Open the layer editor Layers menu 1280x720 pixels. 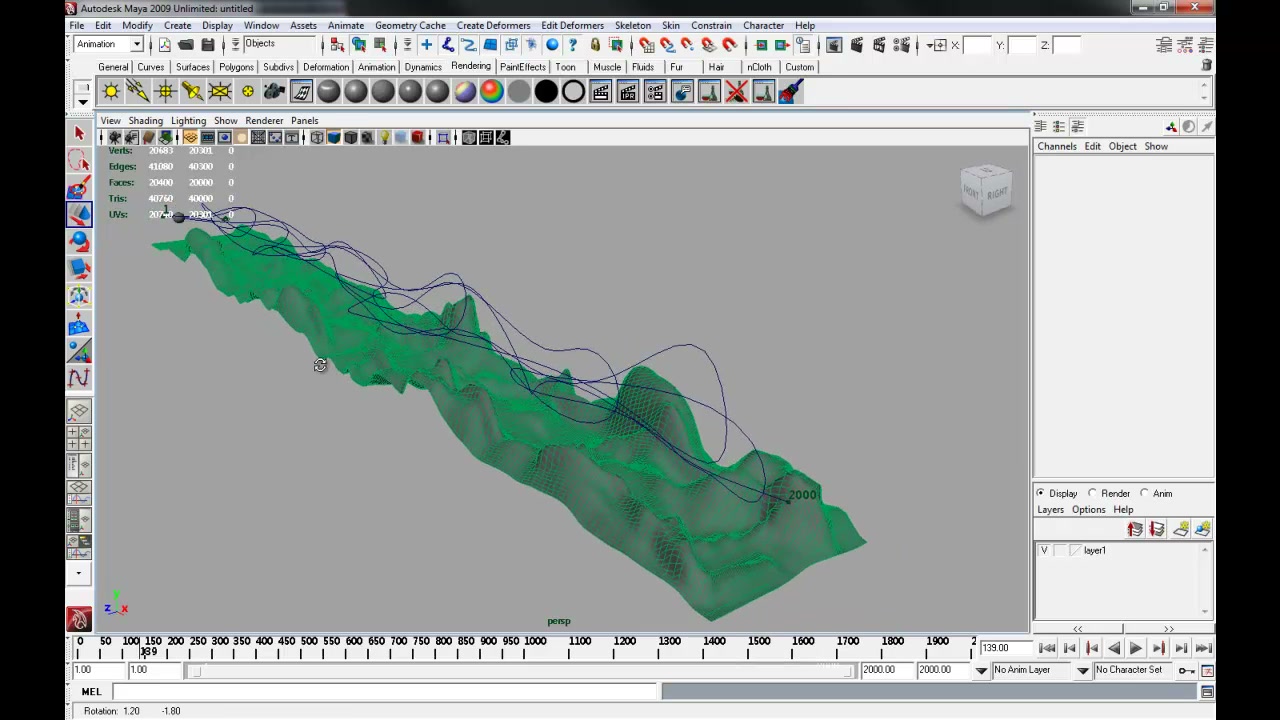coord(1050,509)
